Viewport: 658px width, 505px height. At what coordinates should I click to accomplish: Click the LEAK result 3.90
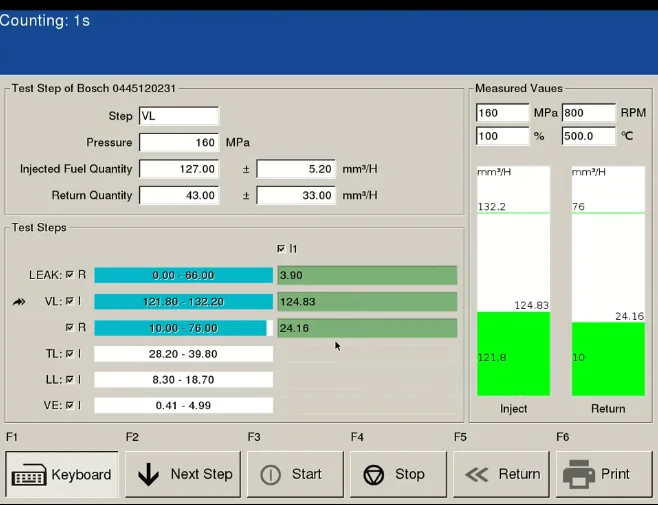point(367,275)
